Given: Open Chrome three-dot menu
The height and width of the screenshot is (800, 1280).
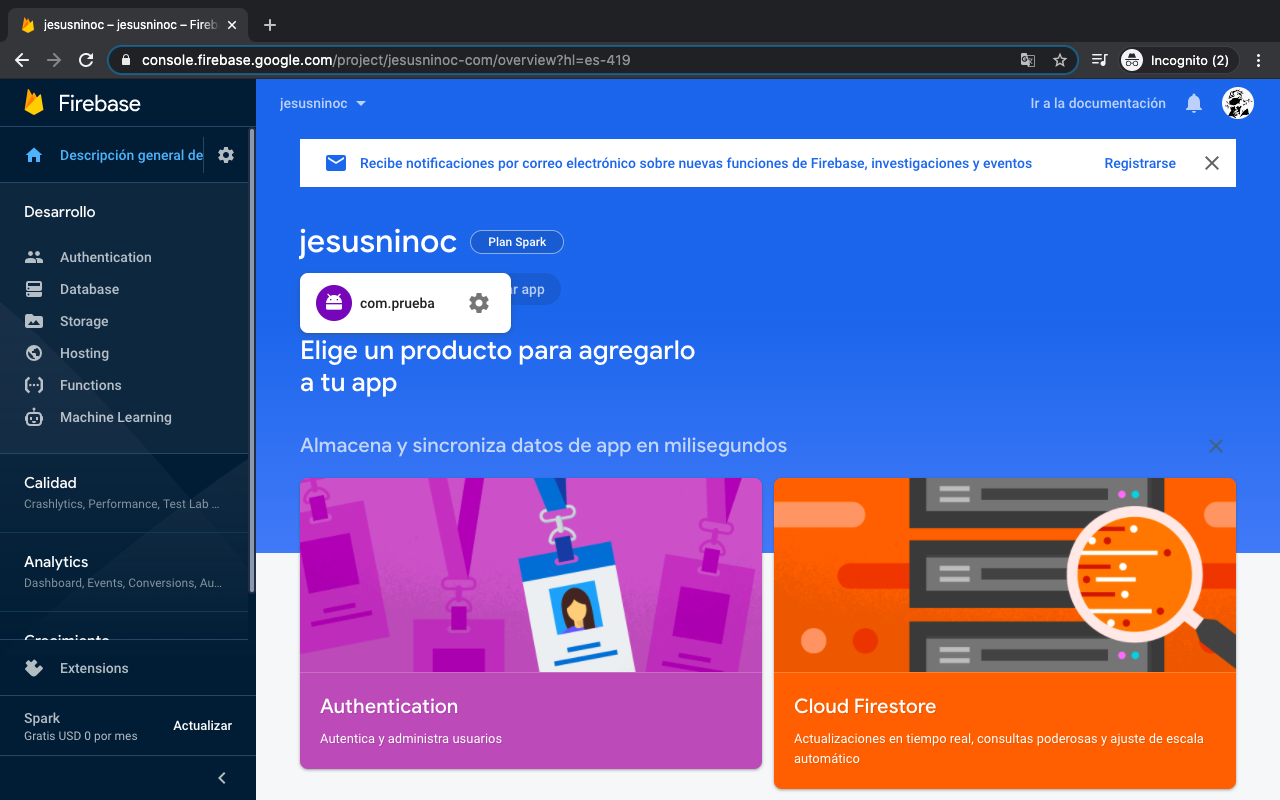Looking at the screenshot, I should [x=1259, y=60].
